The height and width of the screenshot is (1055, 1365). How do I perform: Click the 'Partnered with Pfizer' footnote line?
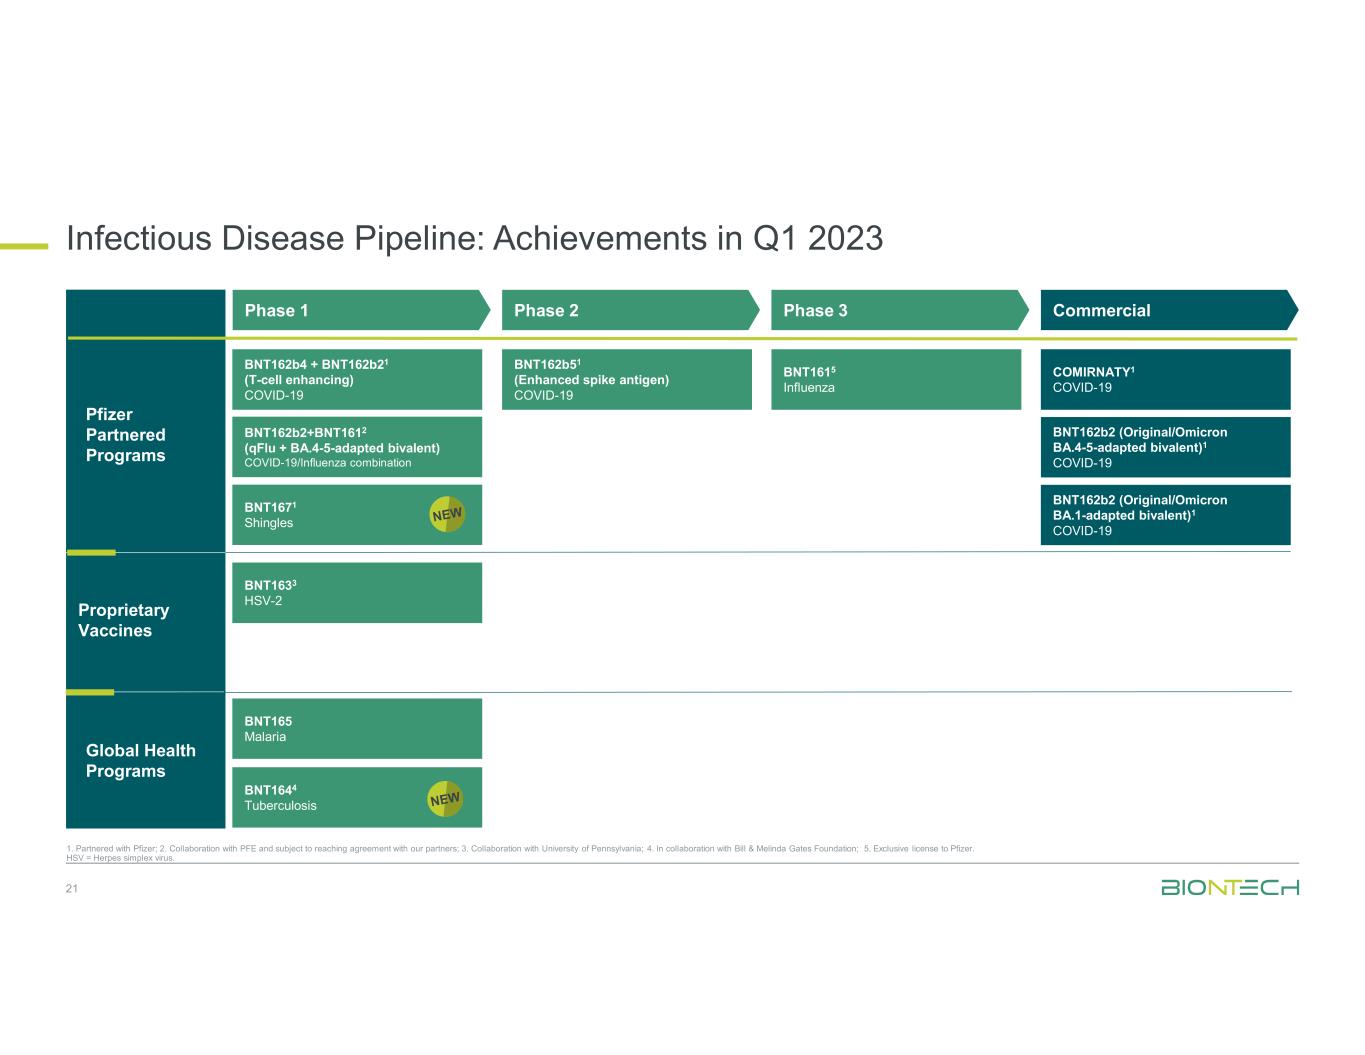pyautogui.click(x=520, y=849)
